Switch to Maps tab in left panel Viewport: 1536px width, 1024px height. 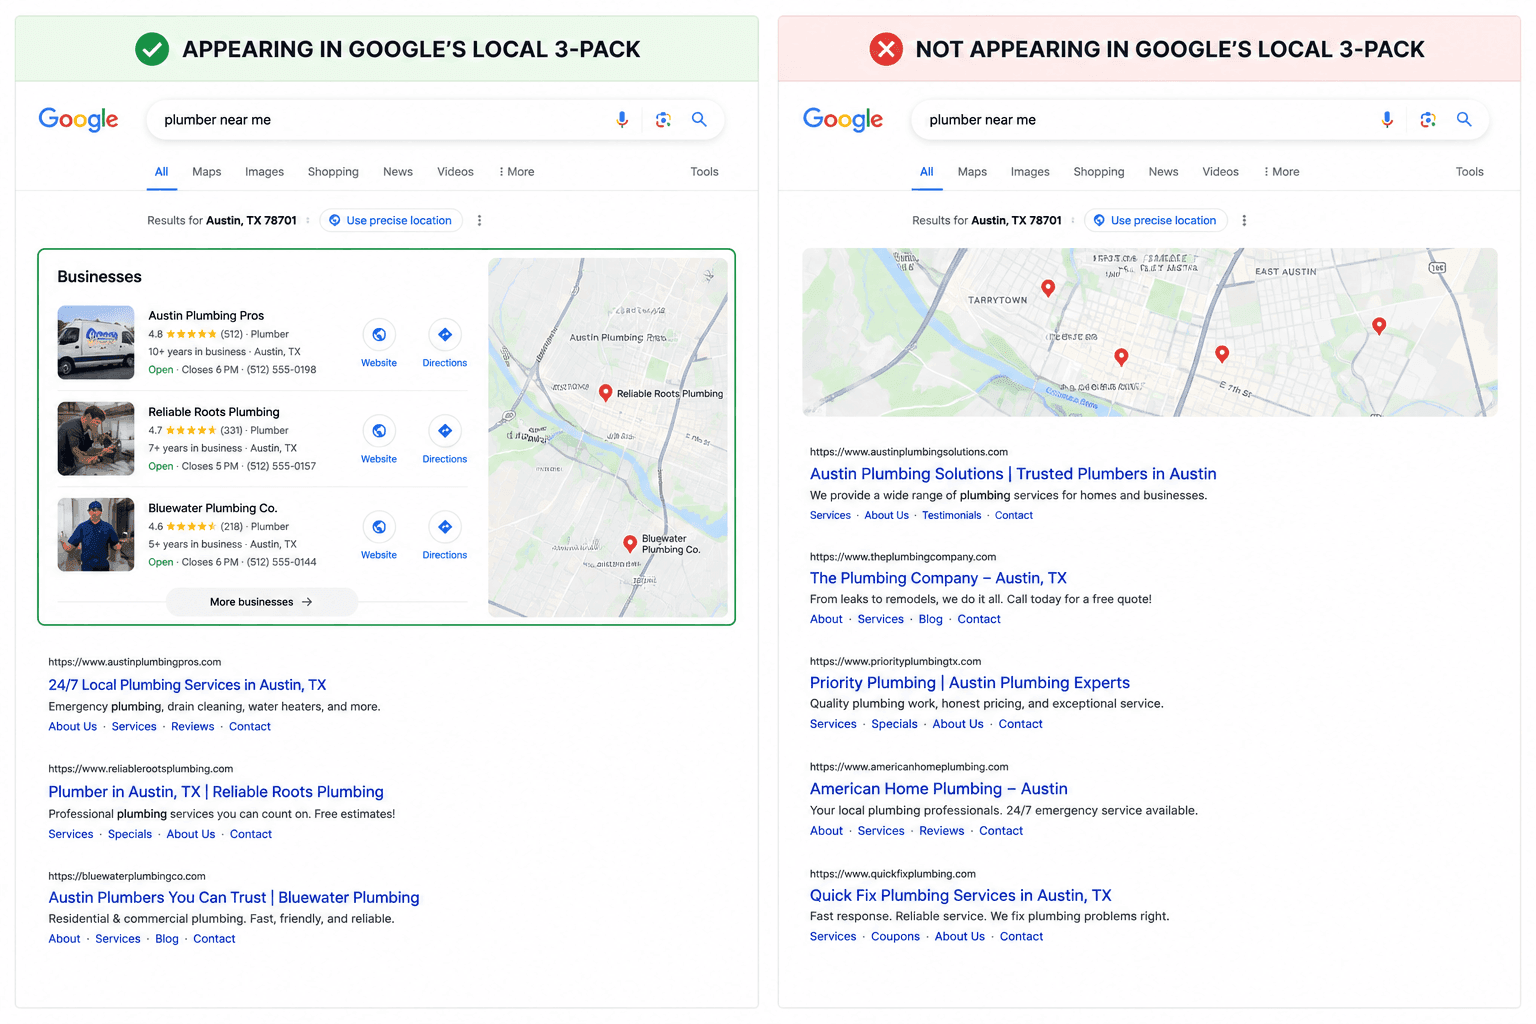207,172
